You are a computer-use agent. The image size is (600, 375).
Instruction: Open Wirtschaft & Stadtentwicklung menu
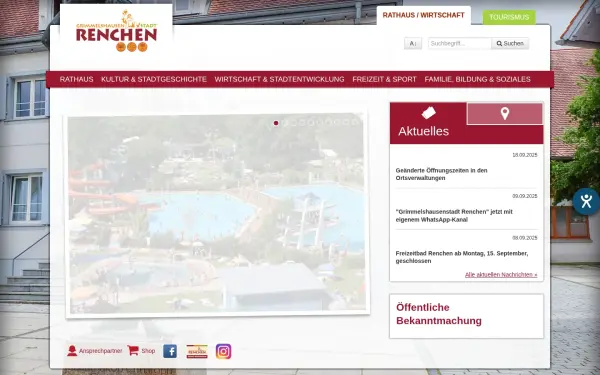pos(279,79)
